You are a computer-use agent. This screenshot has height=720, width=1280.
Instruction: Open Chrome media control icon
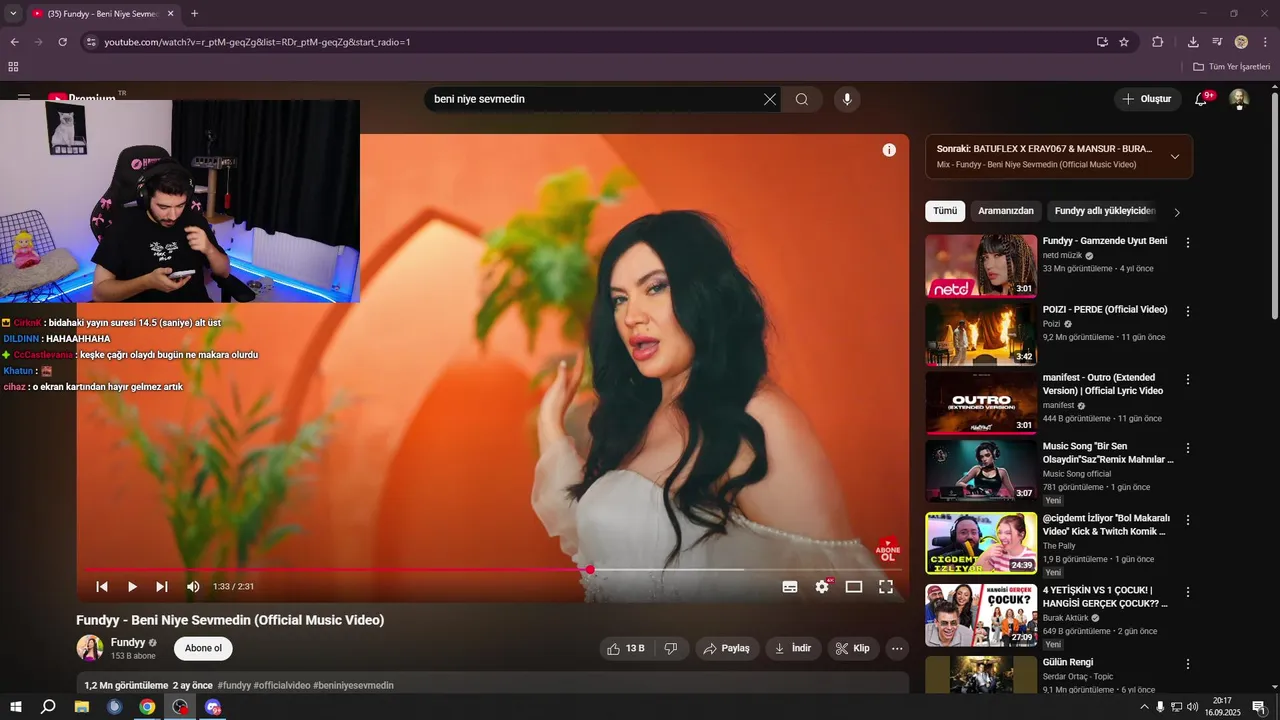[1217, 42]
